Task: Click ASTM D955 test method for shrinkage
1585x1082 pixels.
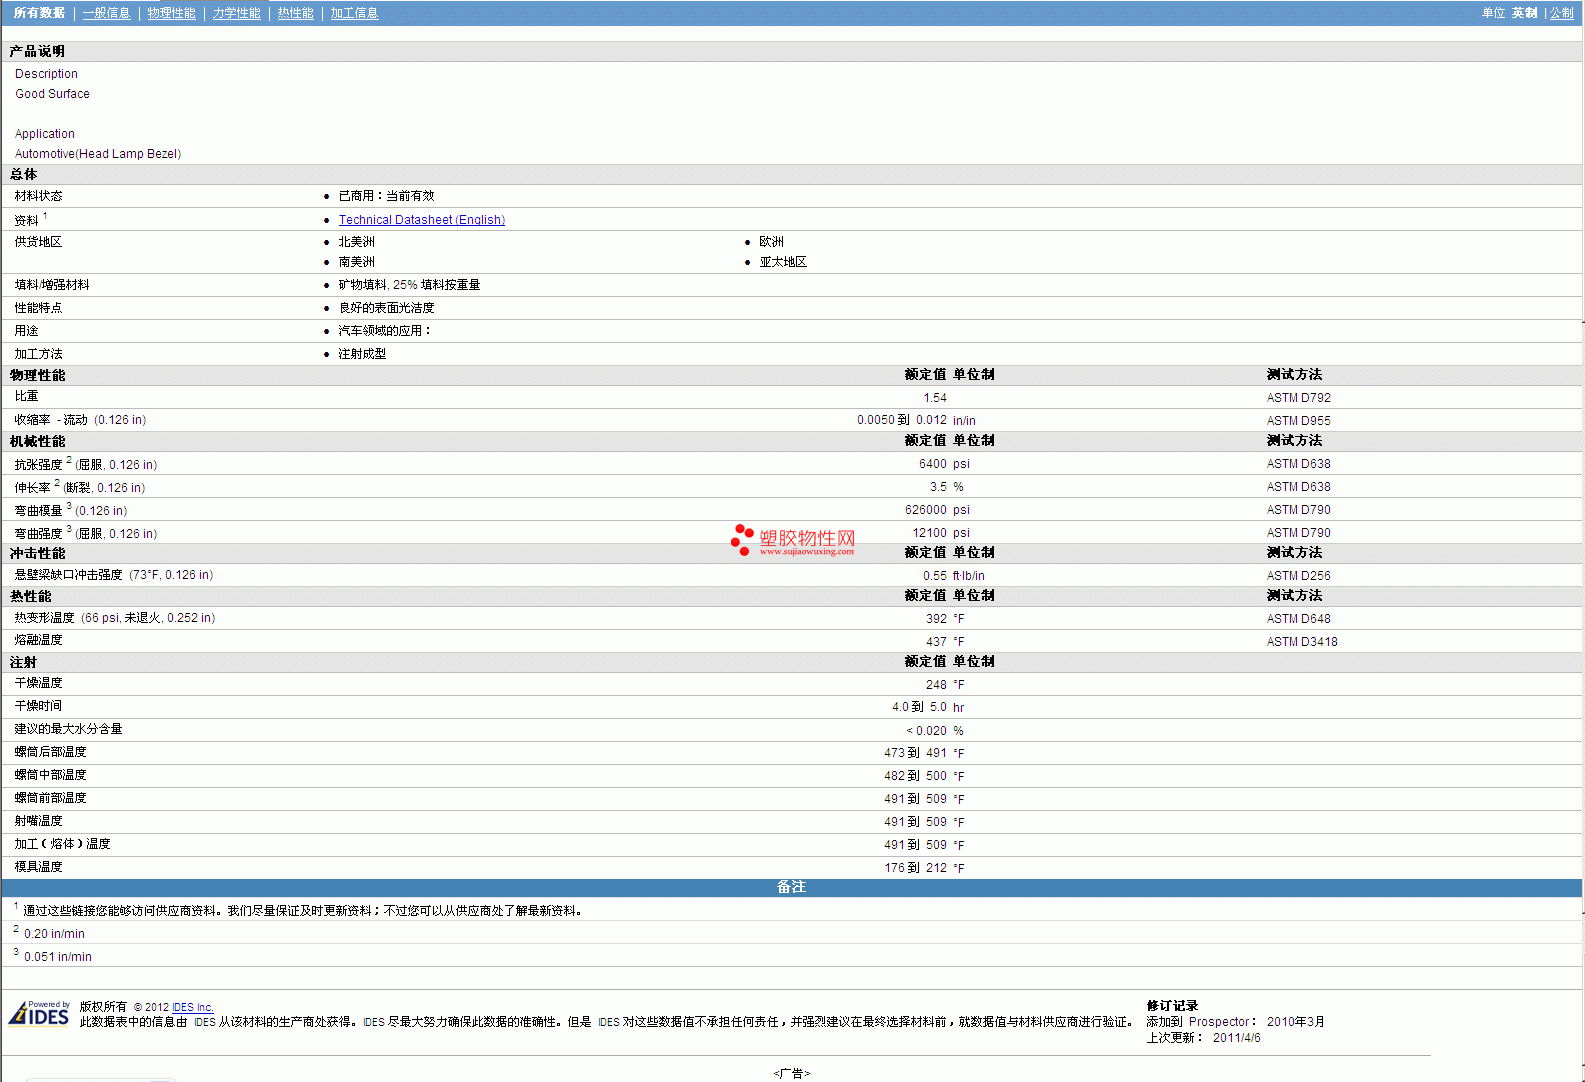Action: (1298, 421)
